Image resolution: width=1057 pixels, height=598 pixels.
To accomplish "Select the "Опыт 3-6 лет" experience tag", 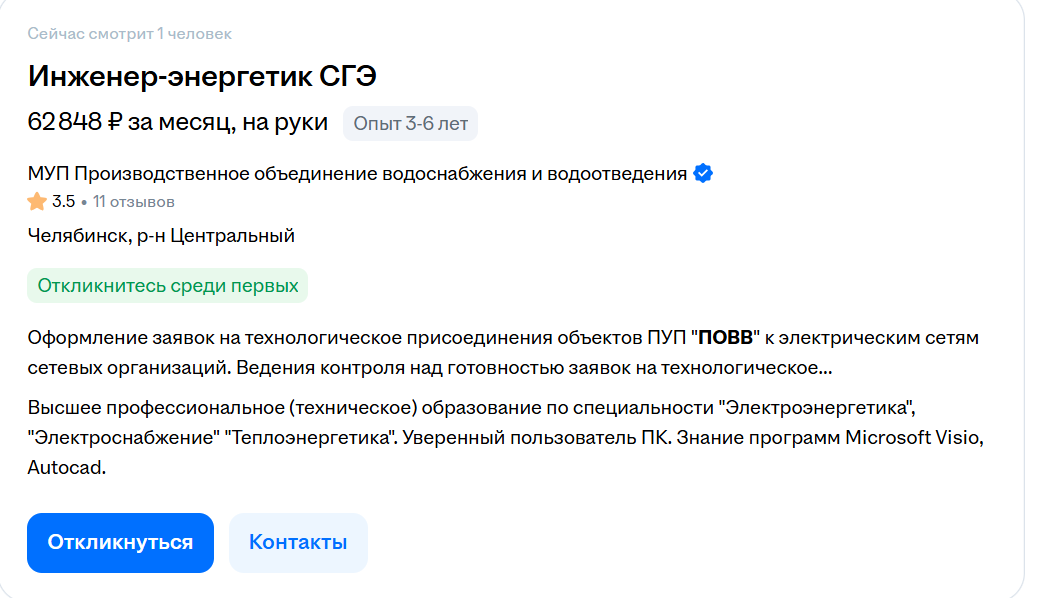I will point(410,124).
